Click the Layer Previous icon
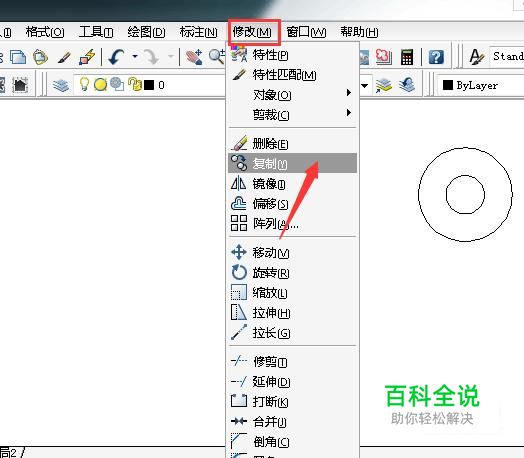This screenshot has width=524, height=458. 407,85
